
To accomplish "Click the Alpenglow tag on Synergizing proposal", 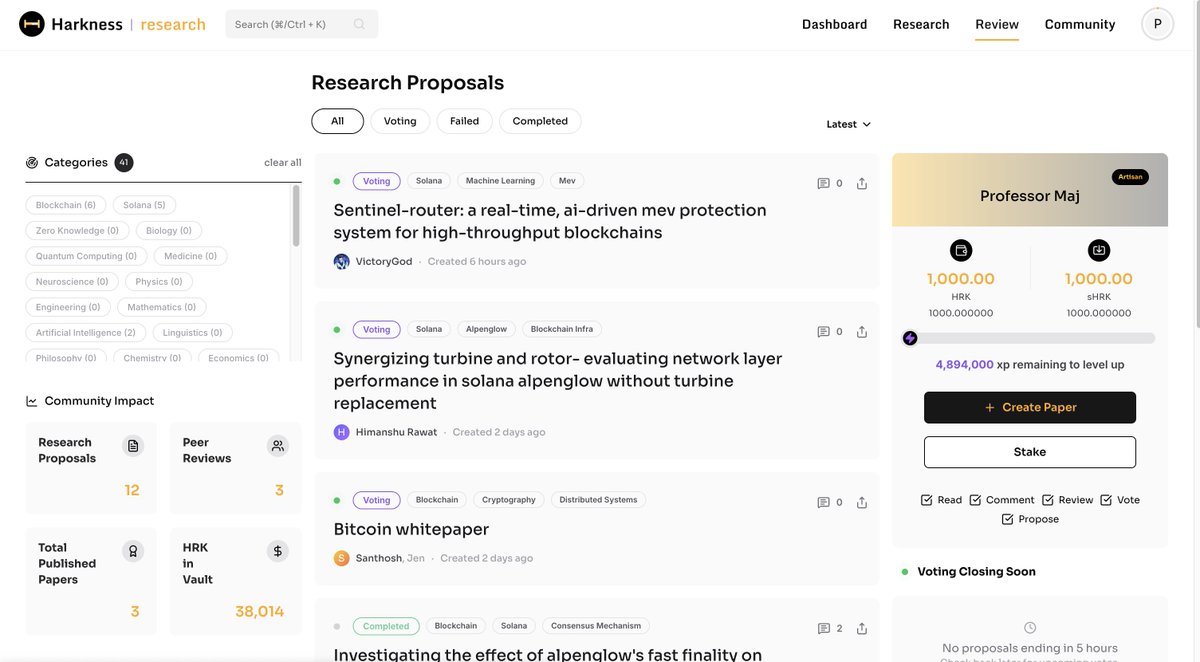I will (486, 329).
